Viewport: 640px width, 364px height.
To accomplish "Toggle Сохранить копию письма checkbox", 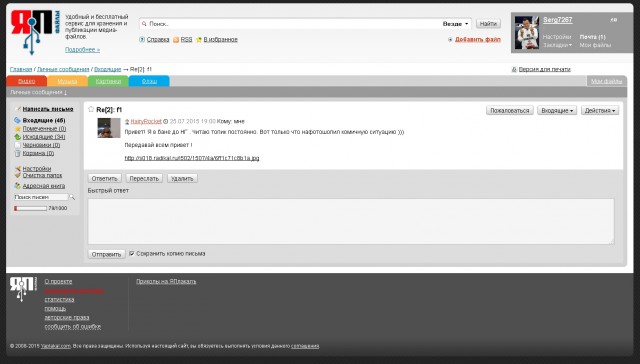I will pos(131,253).
